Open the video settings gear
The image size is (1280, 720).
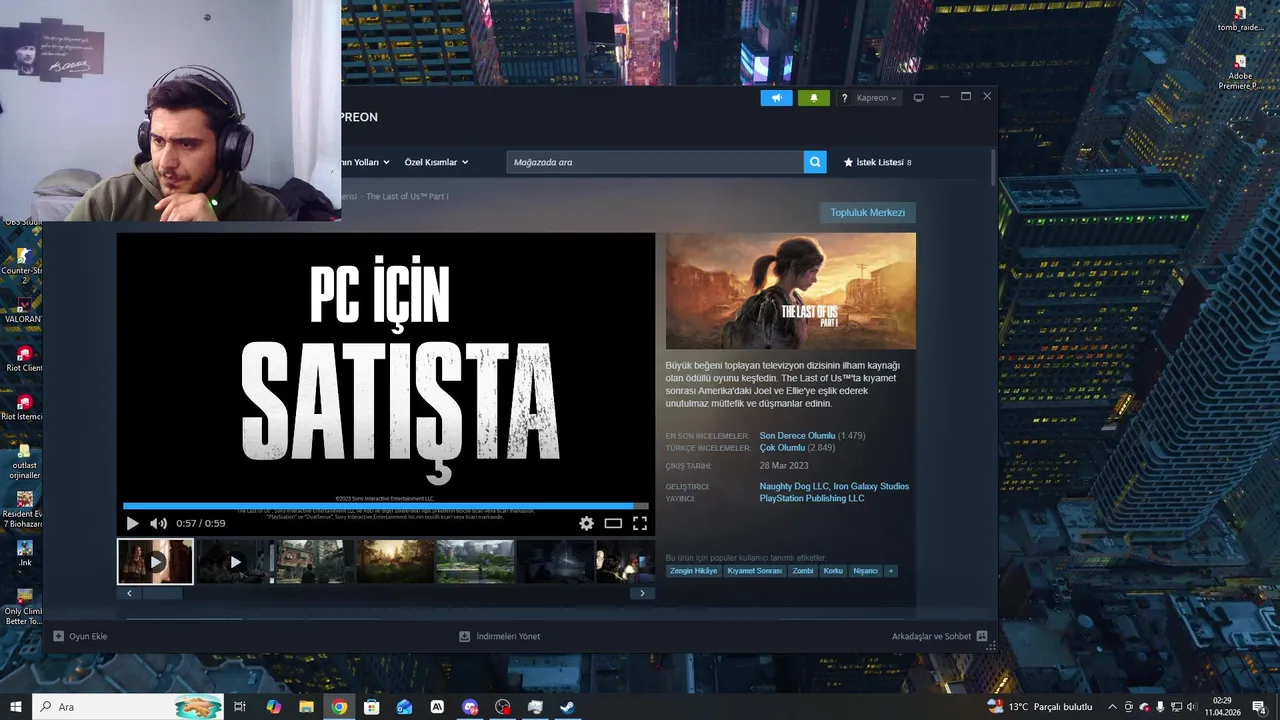pyautogui.click(x=586, y=523)
